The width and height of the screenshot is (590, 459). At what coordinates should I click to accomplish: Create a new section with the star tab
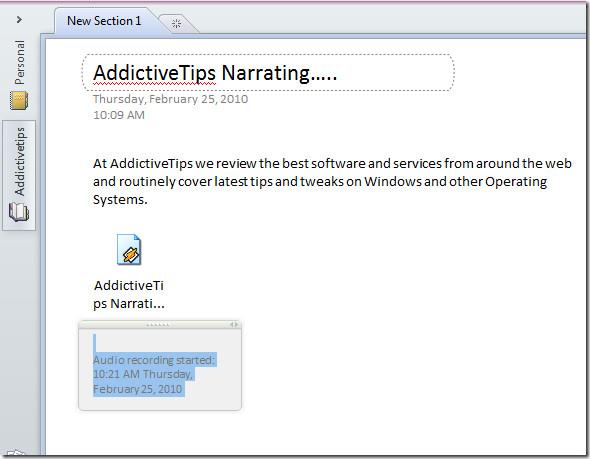[176, 24]
